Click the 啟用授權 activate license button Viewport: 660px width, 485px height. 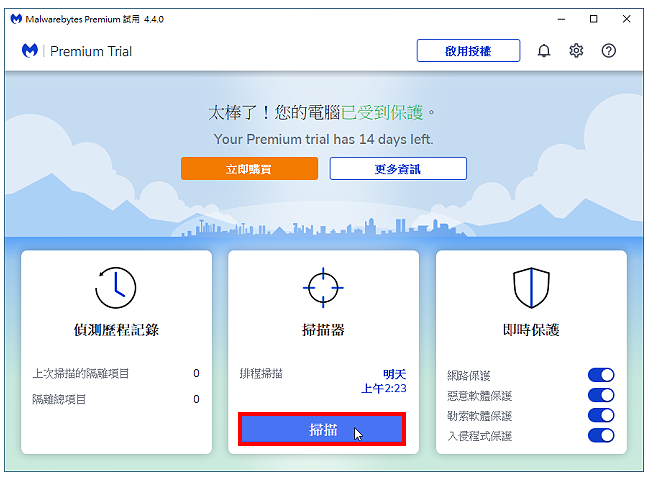[468, 51]
